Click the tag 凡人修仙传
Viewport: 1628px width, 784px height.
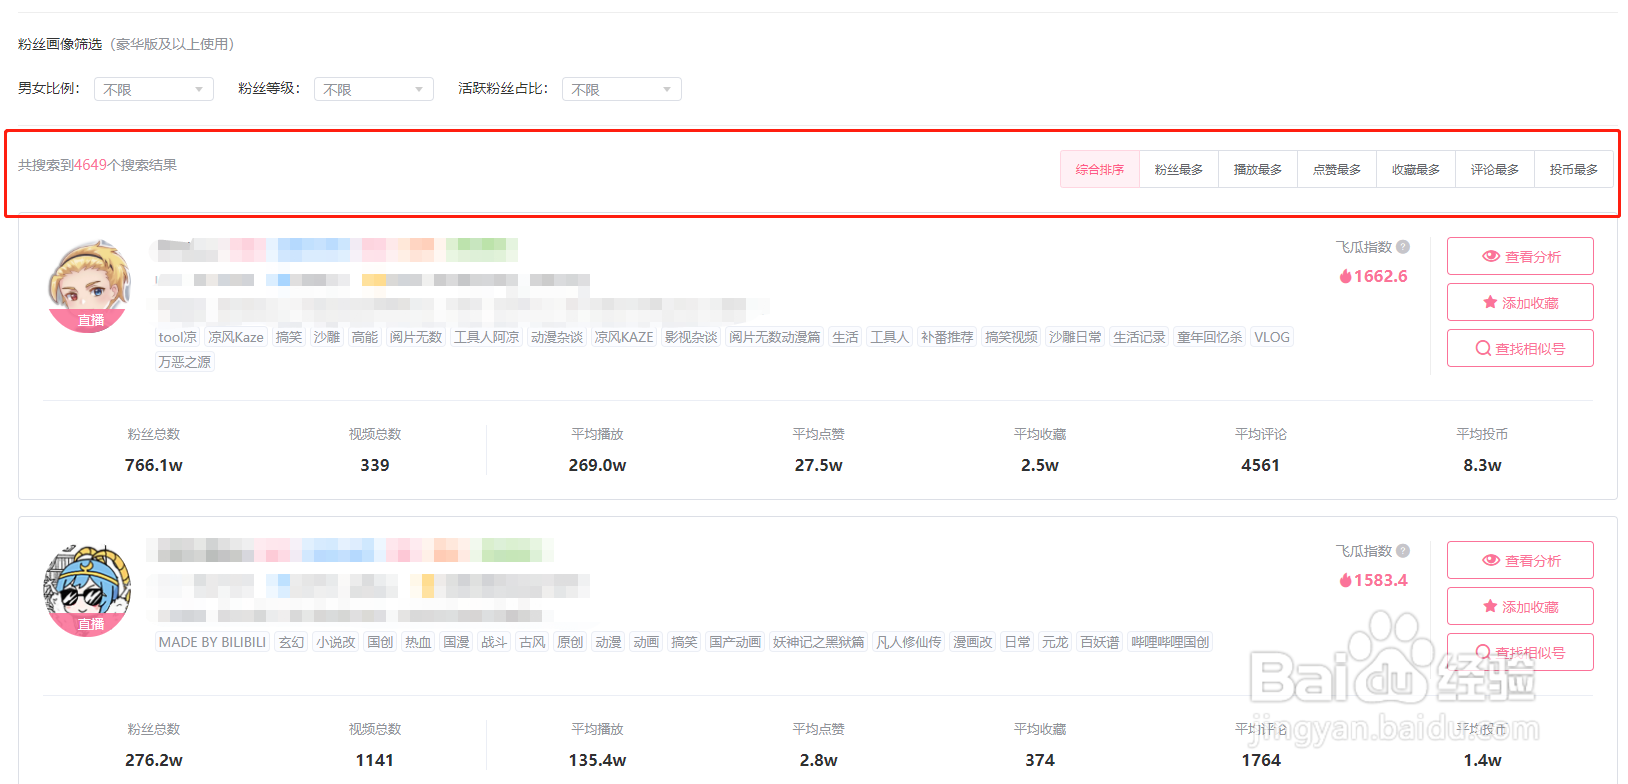[909, 642]
